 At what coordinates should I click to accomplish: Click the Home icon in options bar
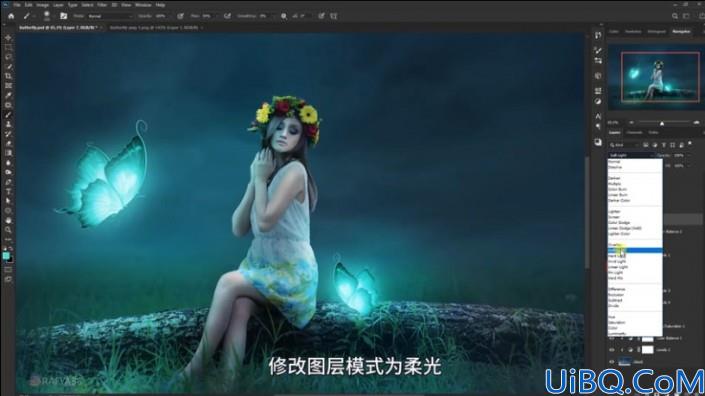tap(11, 16)
